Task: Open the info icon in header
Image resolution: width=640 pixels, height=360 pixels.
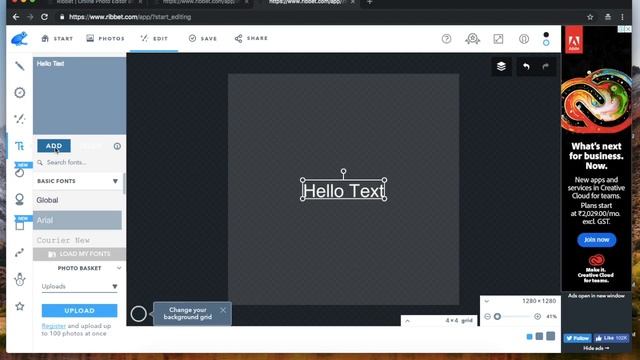Action: point(524,39)
